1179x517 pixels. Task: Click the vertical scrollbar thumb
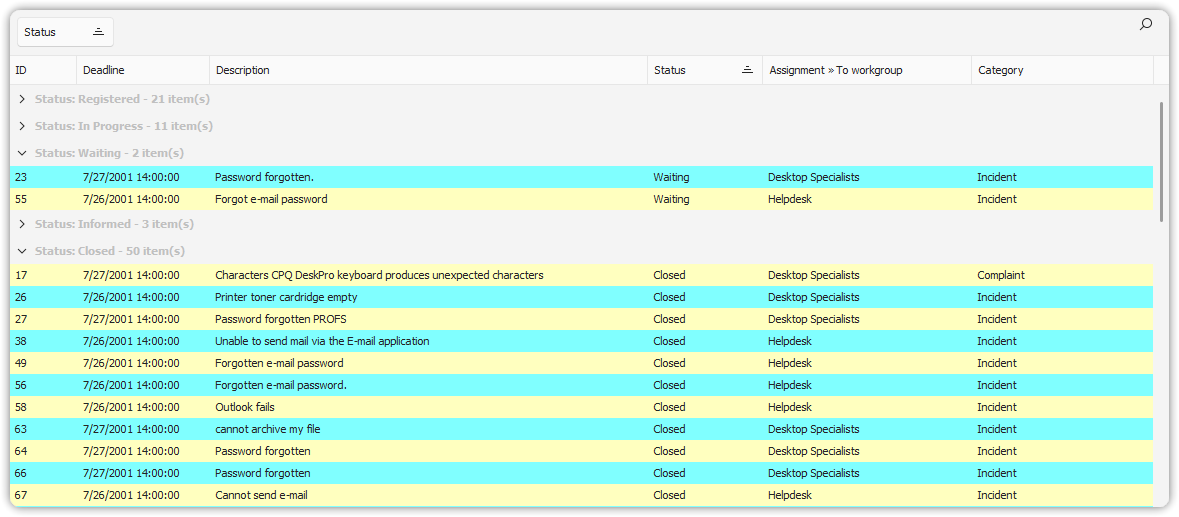click(1161, 160)
